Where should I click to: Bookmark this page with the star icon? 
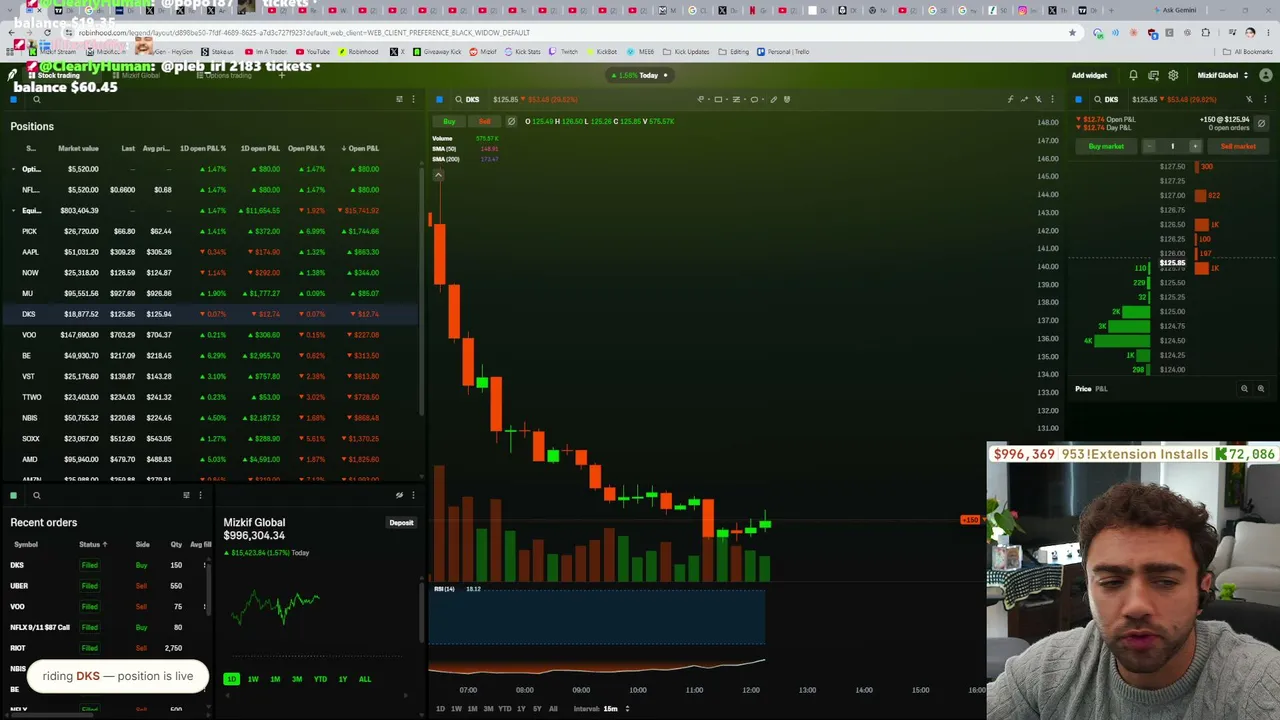(x=1073, y=32)
